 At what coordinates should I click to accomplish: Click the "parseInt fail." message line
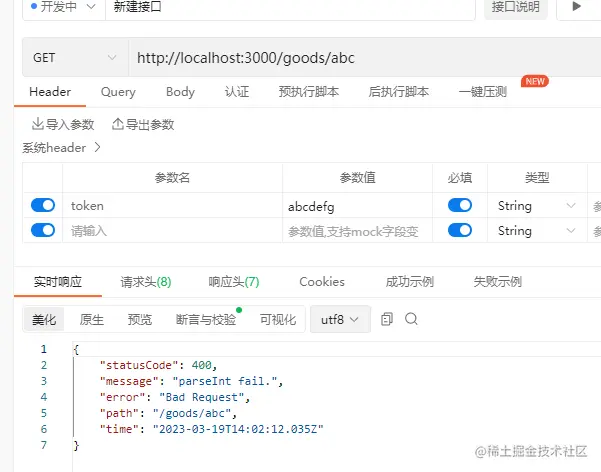[x=191, y=381]
